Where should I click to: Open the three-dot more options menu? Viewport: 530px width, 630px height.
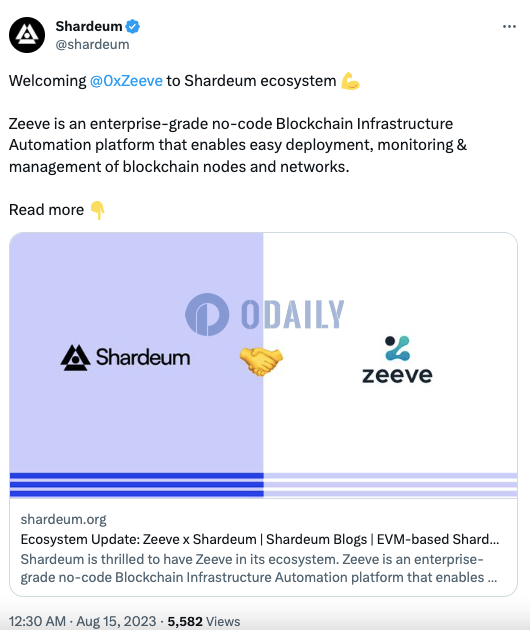pos(509,27)
